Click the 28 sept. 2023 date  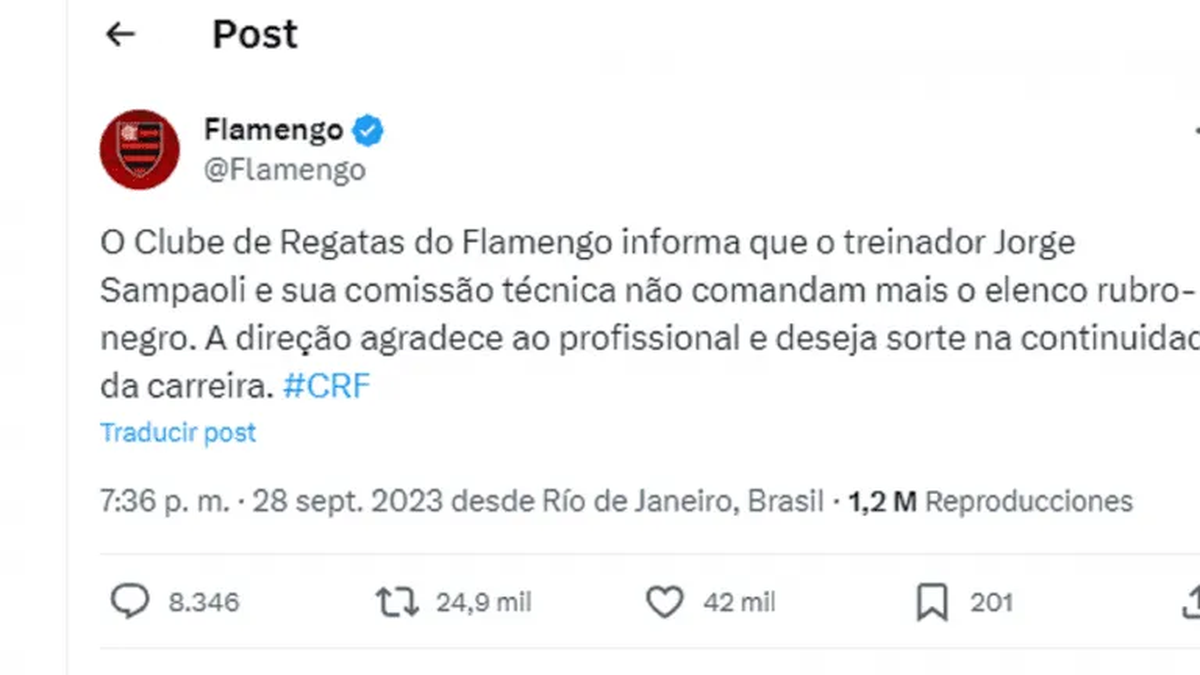click(348, 501)
